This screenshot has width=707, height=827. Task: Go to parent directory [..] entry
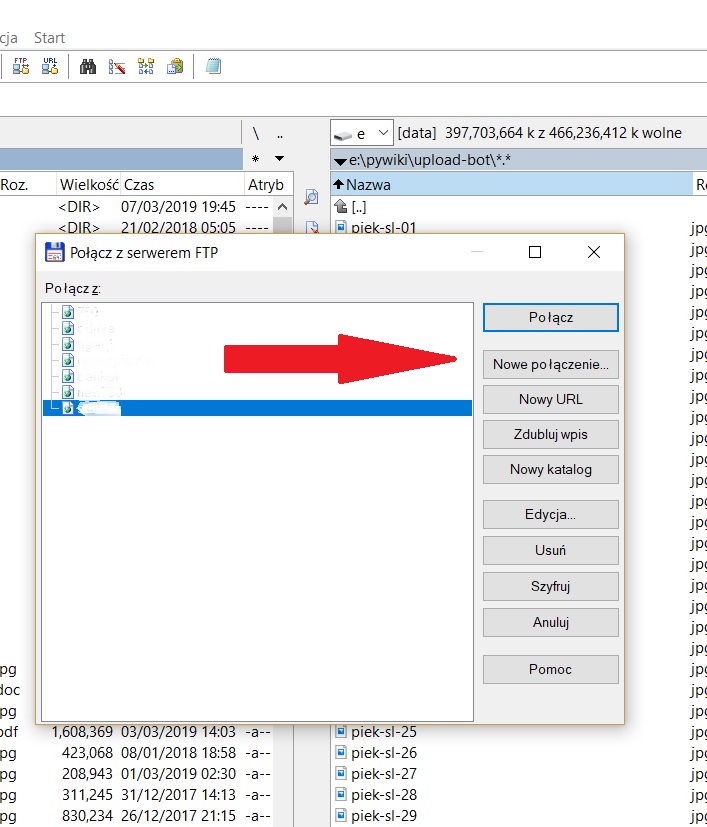tap(357, 206)
